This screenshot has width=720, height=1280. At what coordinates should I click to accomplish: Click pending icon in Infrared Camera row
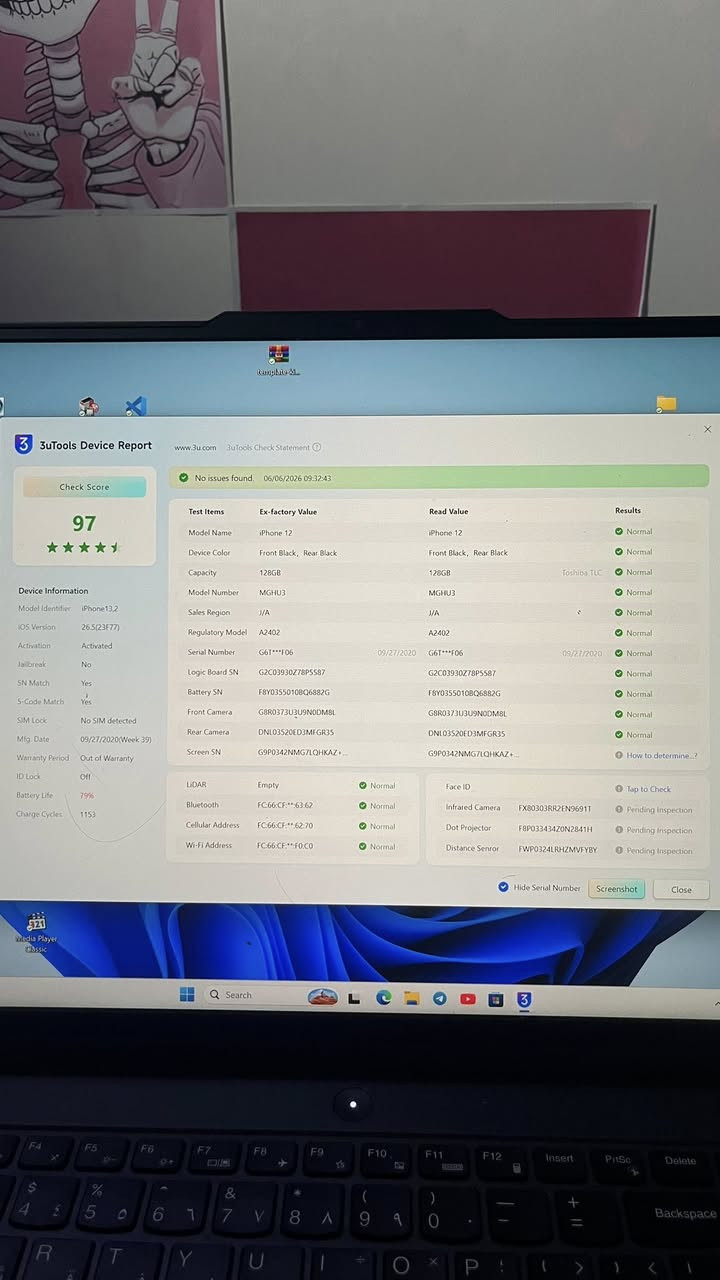coord(619,810)
